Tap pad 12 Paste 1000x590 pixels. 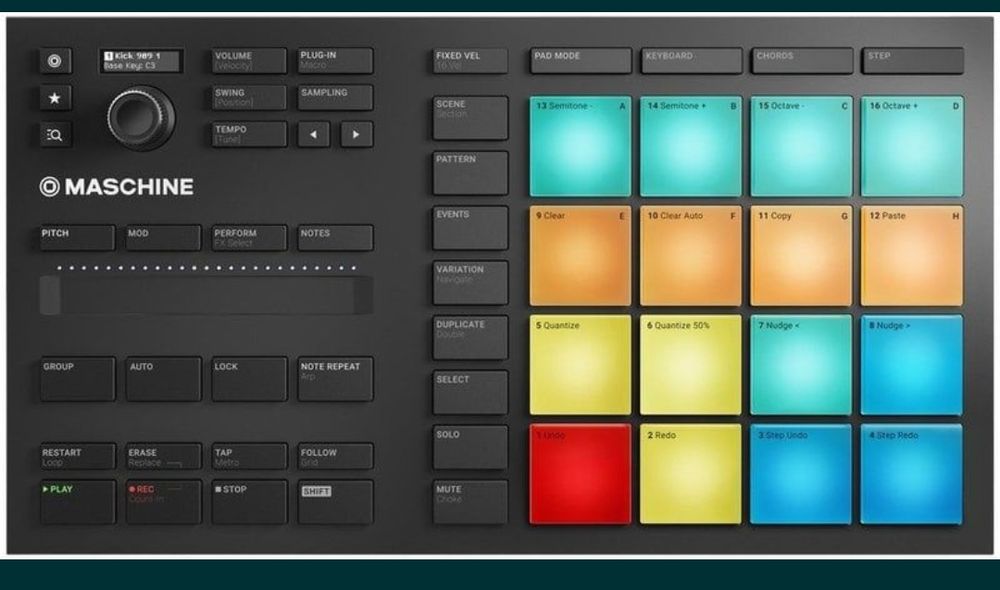[913, 256]
